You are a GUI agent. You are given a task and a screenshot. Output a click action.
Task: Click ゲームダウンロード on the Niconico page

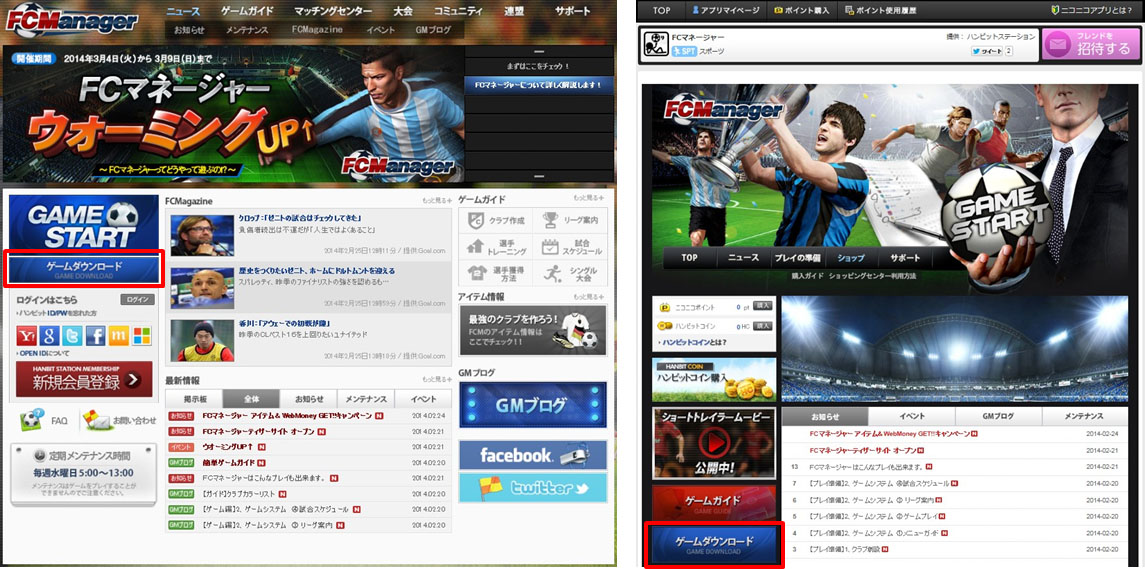pyautogui.click(x=713, y=543)
